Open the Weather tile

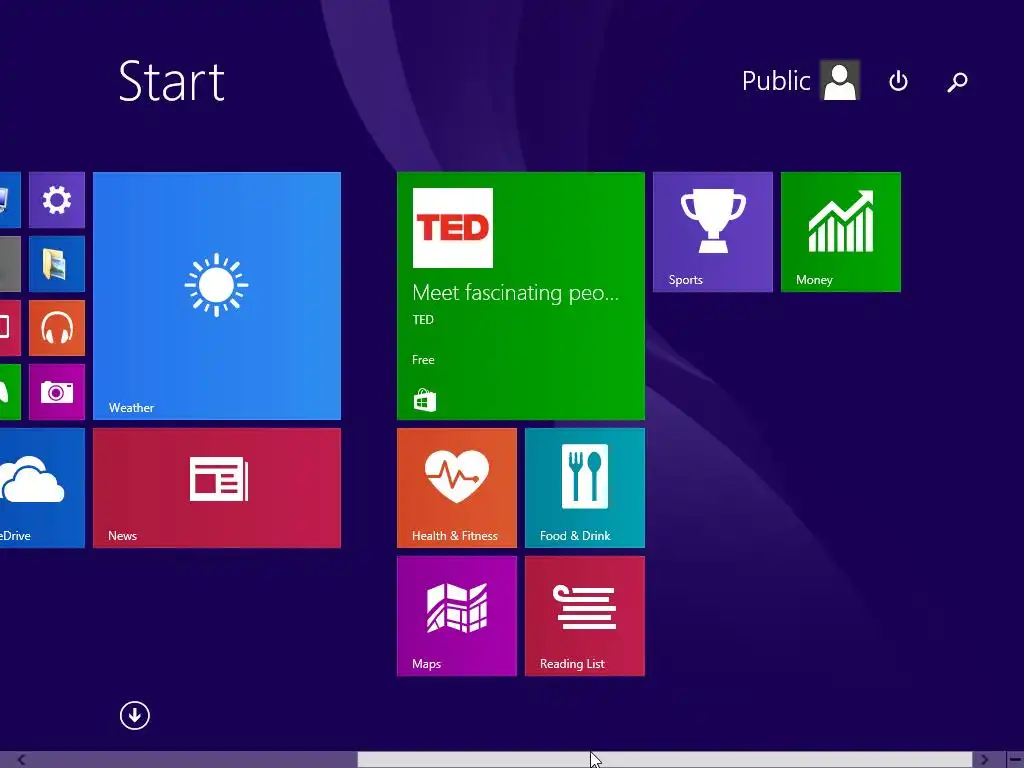(x=217, y=296)
